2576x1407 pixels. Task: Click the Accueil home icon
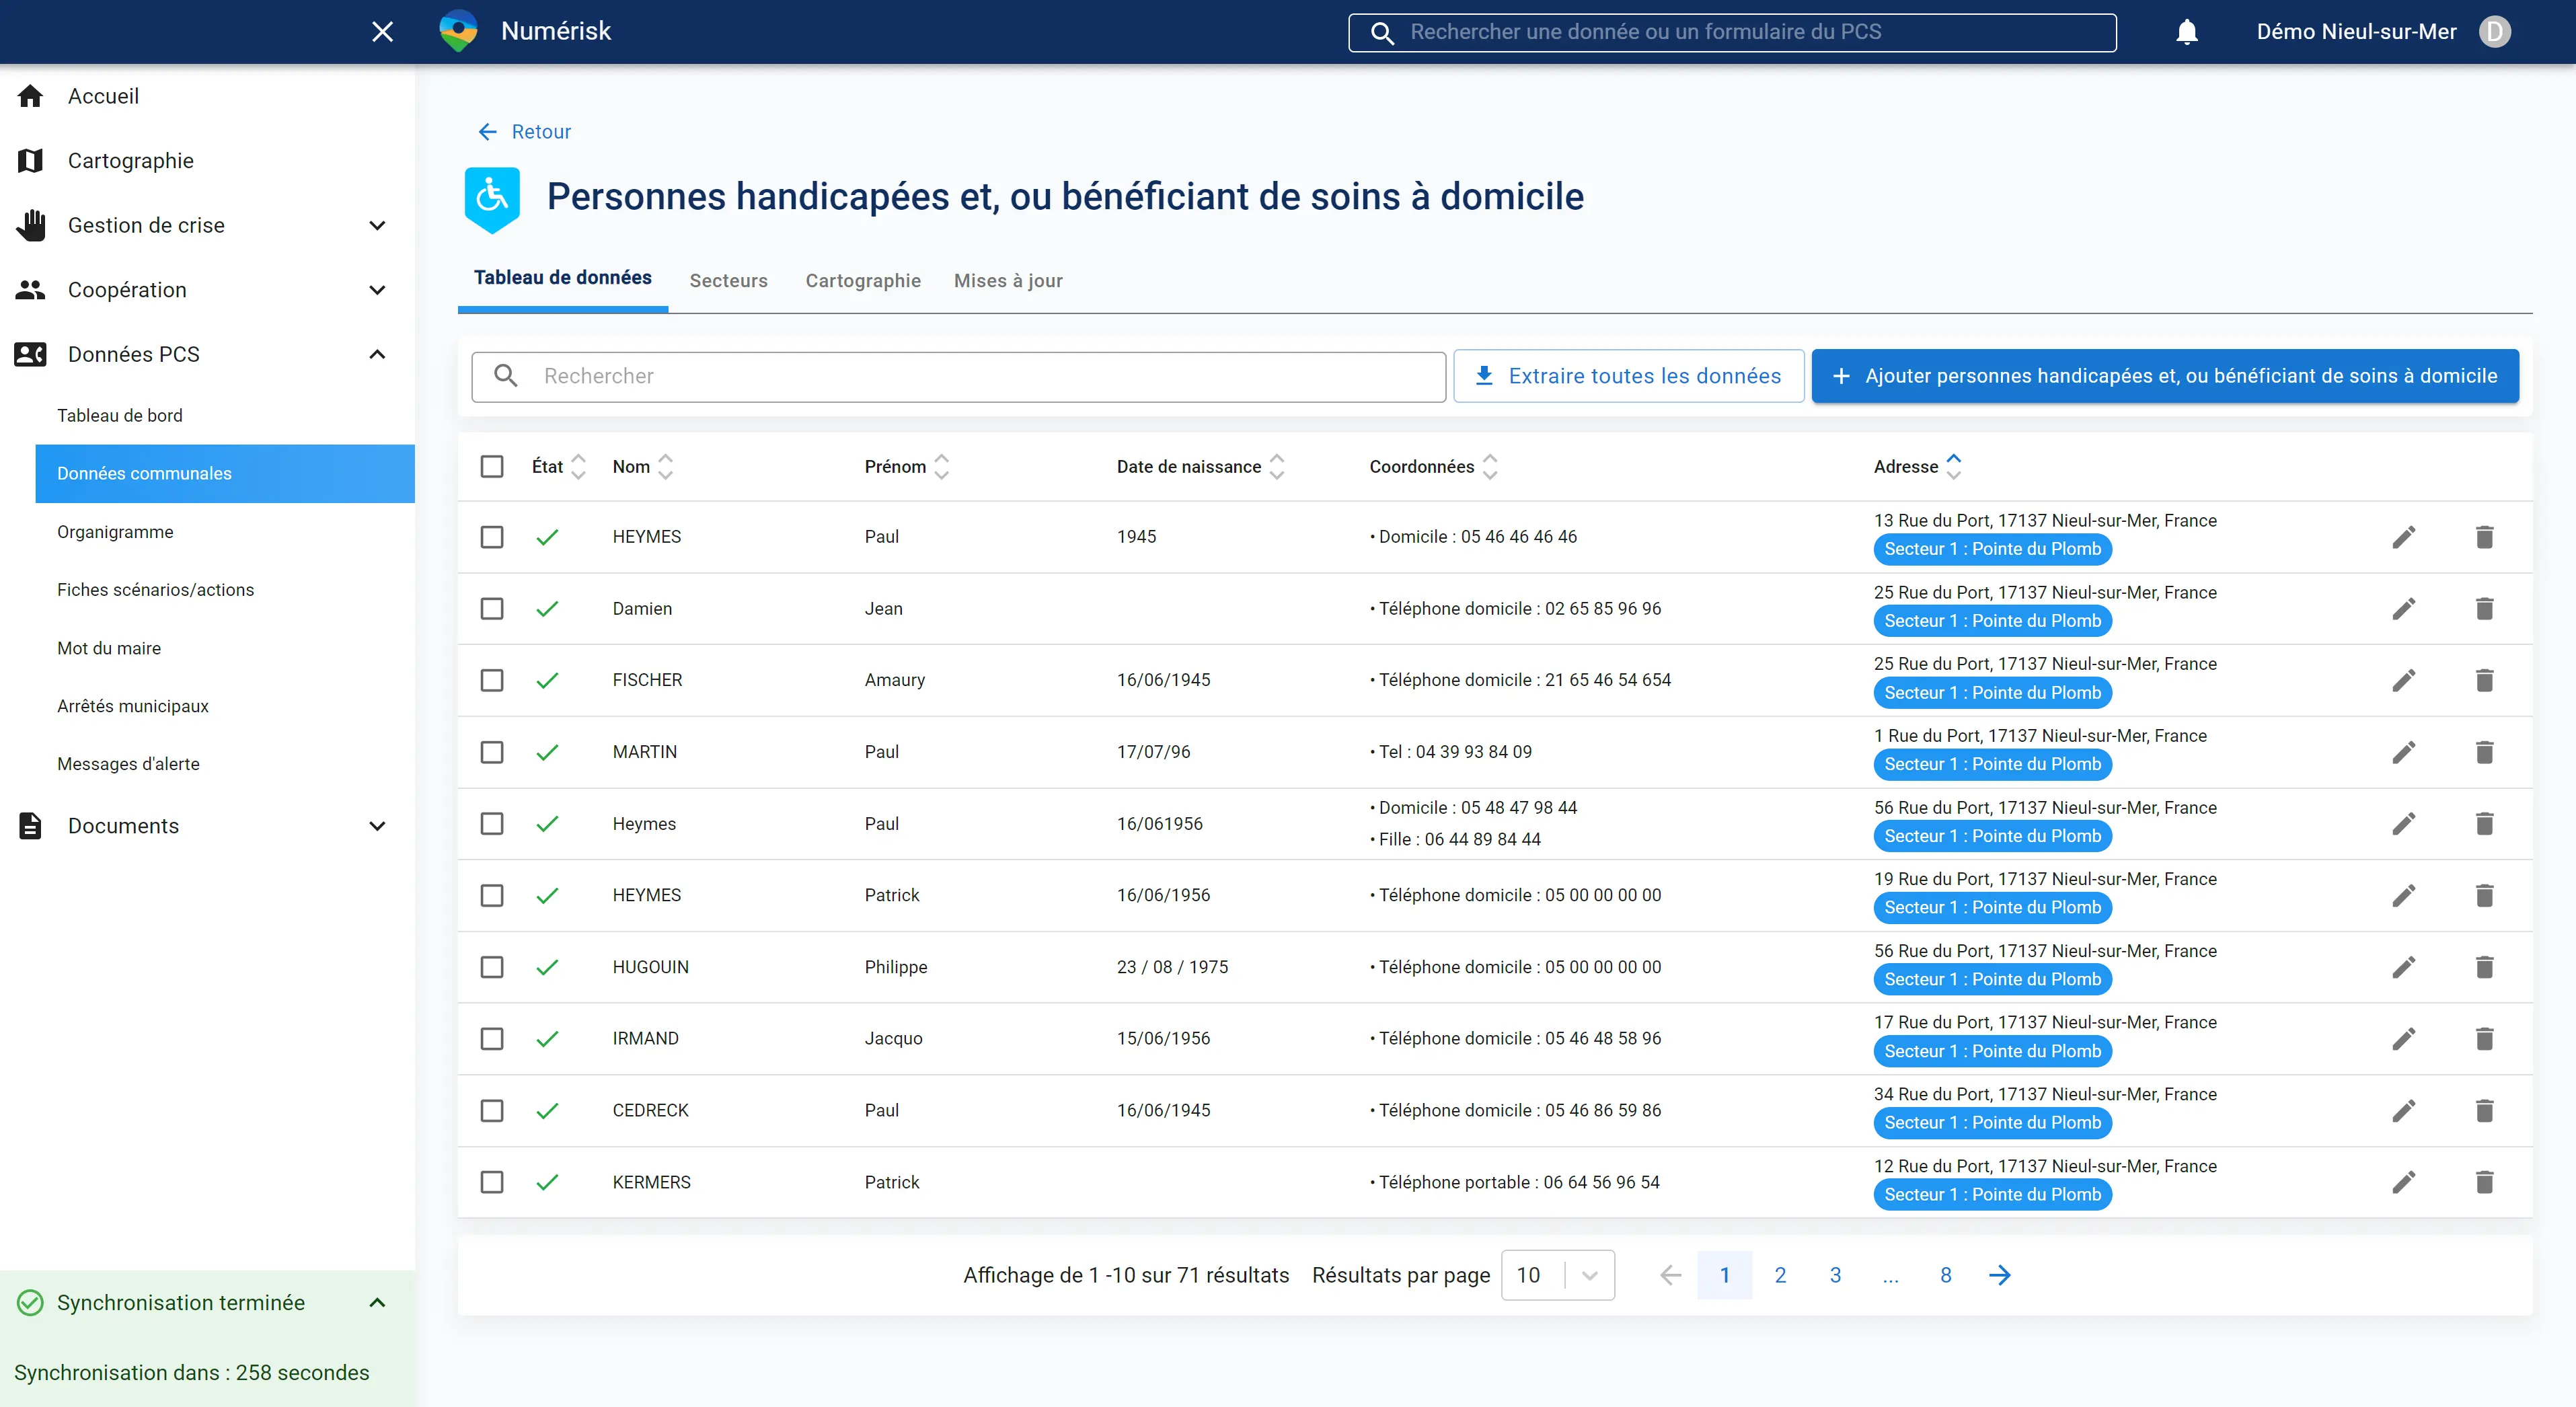(x=31, y=96)
